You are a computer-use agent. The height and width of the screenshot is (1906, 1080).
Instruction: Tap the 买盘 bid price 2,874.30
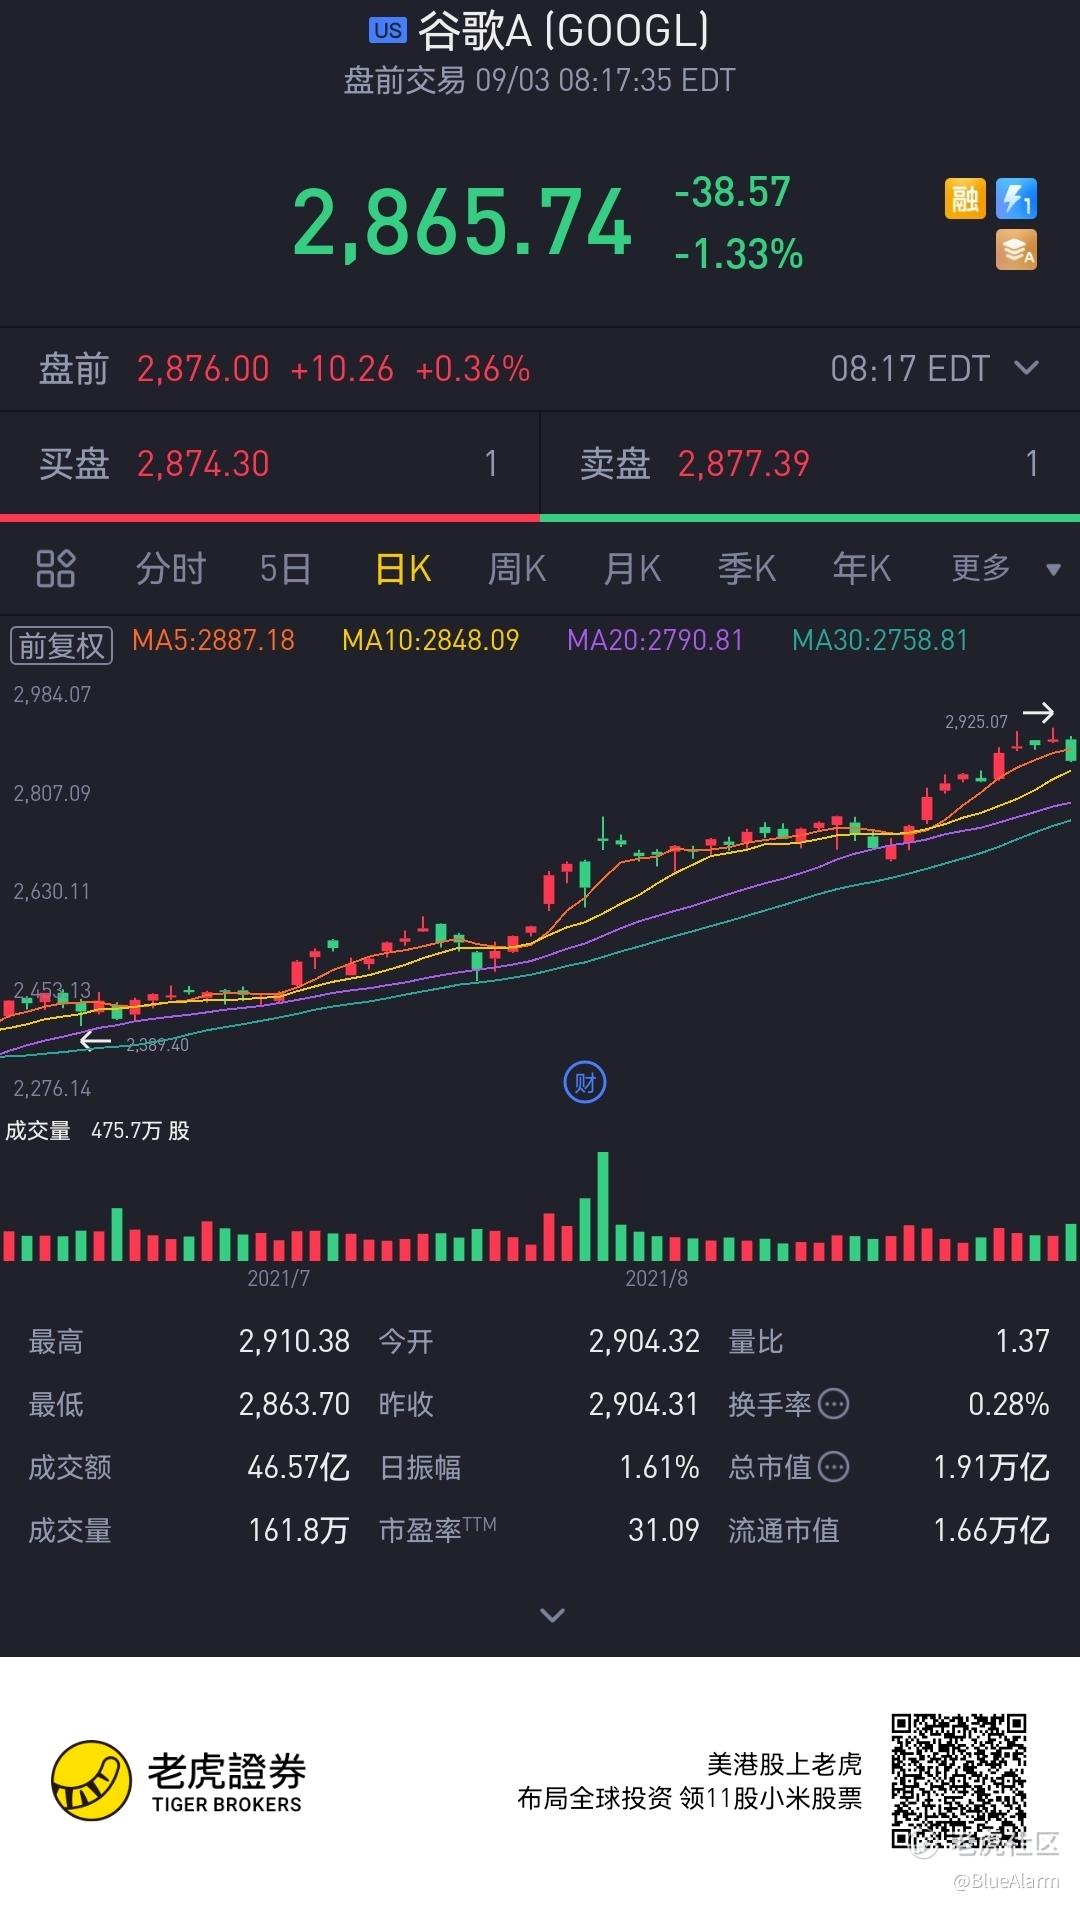click(x=203, y=464)
